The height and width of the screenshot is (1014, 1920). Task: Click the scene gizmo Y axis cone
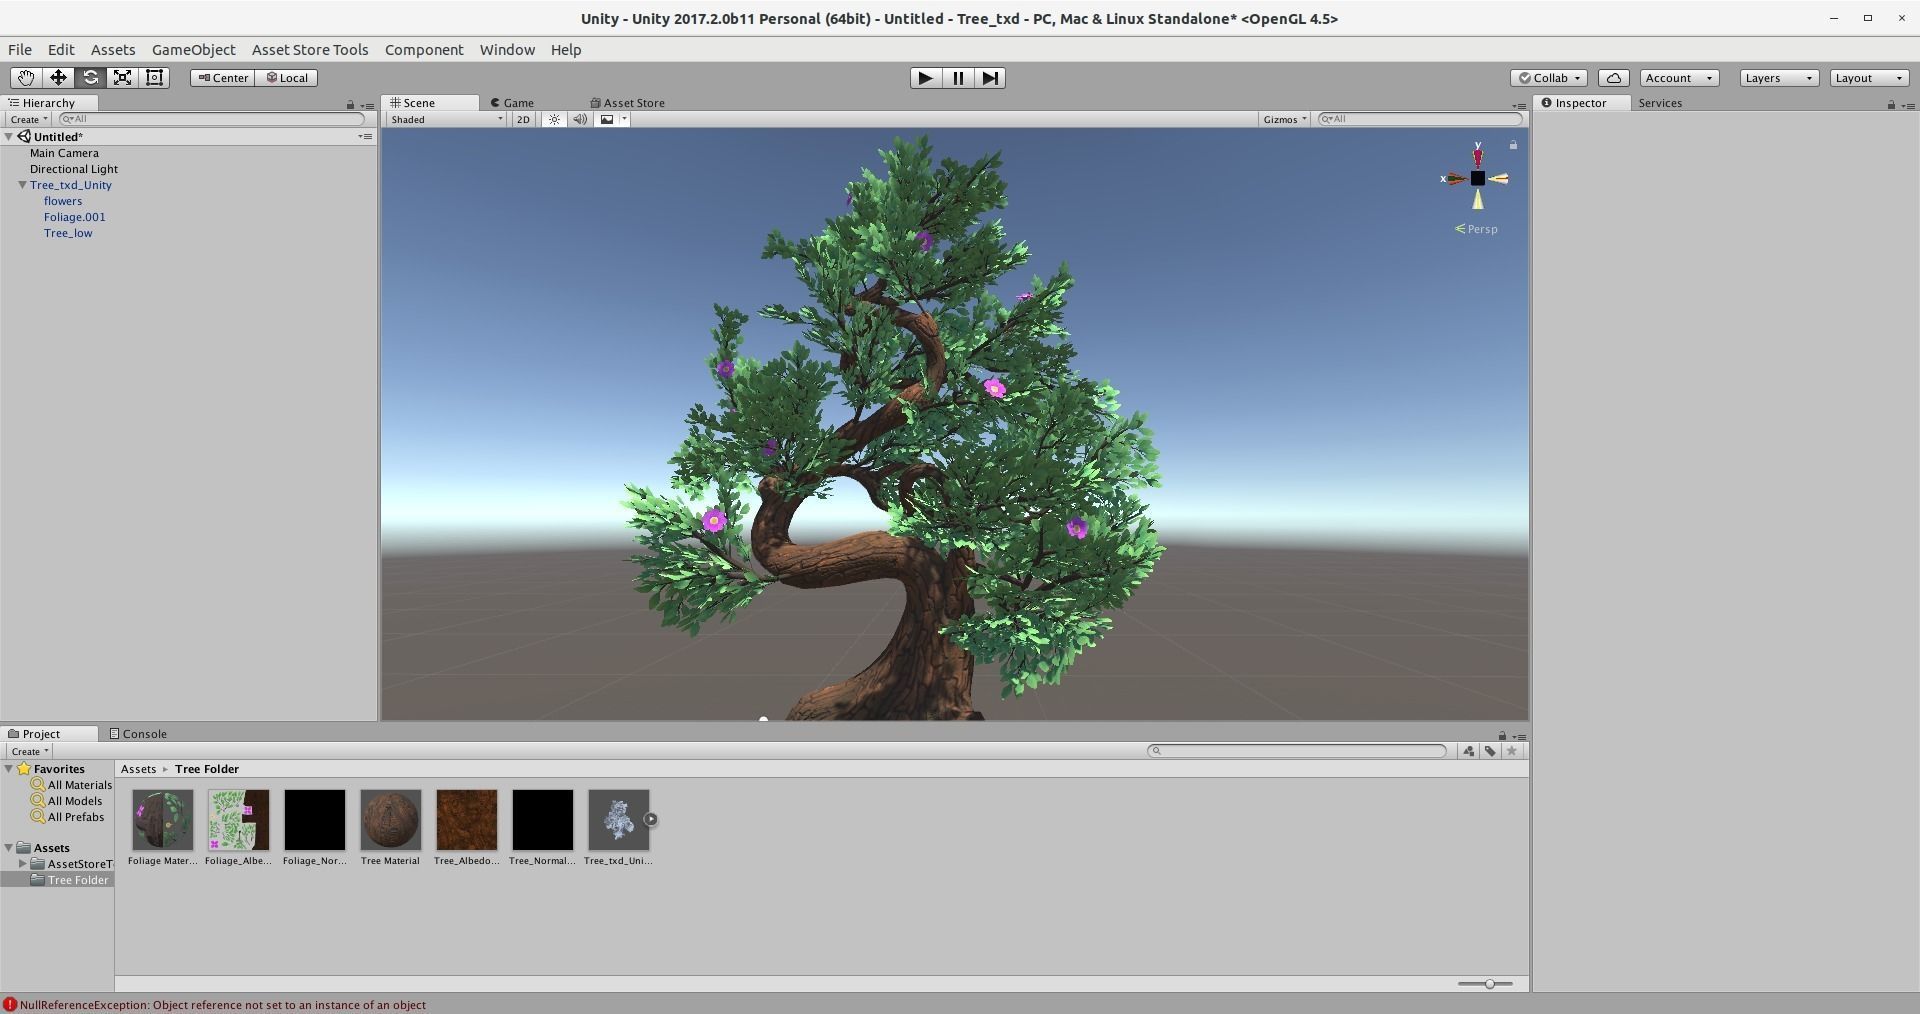1477,157
